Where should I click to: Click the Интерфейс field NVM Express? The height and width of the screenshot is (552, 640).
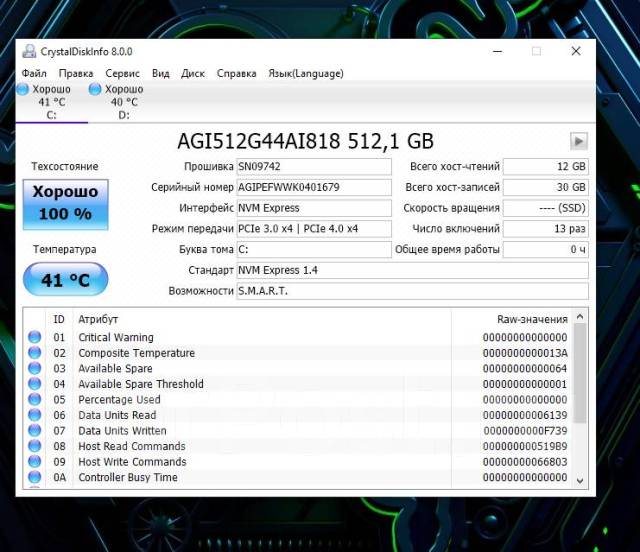[x=314, y=208]
